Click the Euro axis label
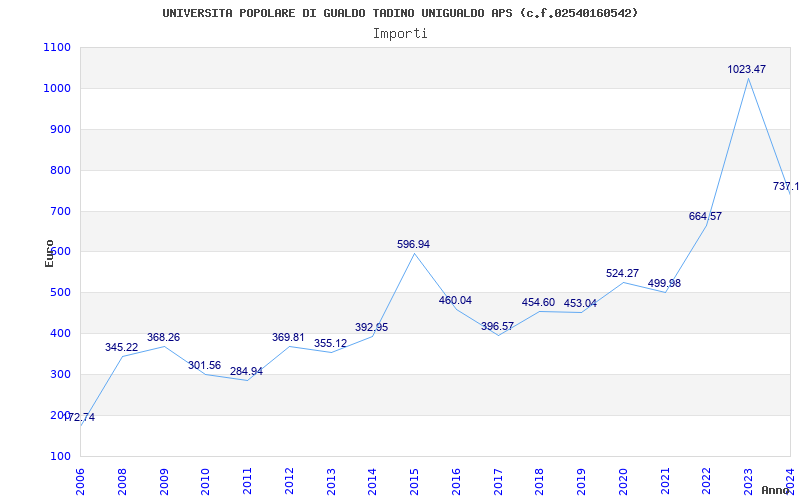This screenshot has width=800, height=500. tap(49, 253)
